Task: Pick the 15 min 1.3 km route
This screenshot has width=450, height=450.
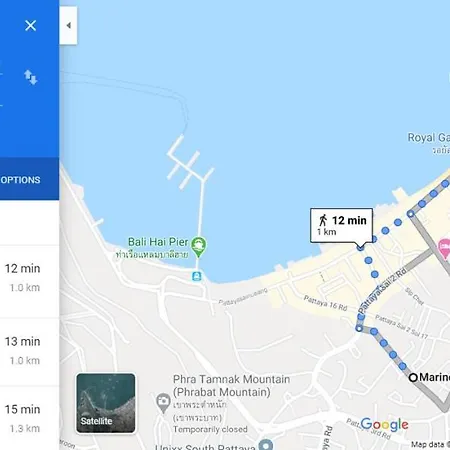Action: [x=29, y=418]
